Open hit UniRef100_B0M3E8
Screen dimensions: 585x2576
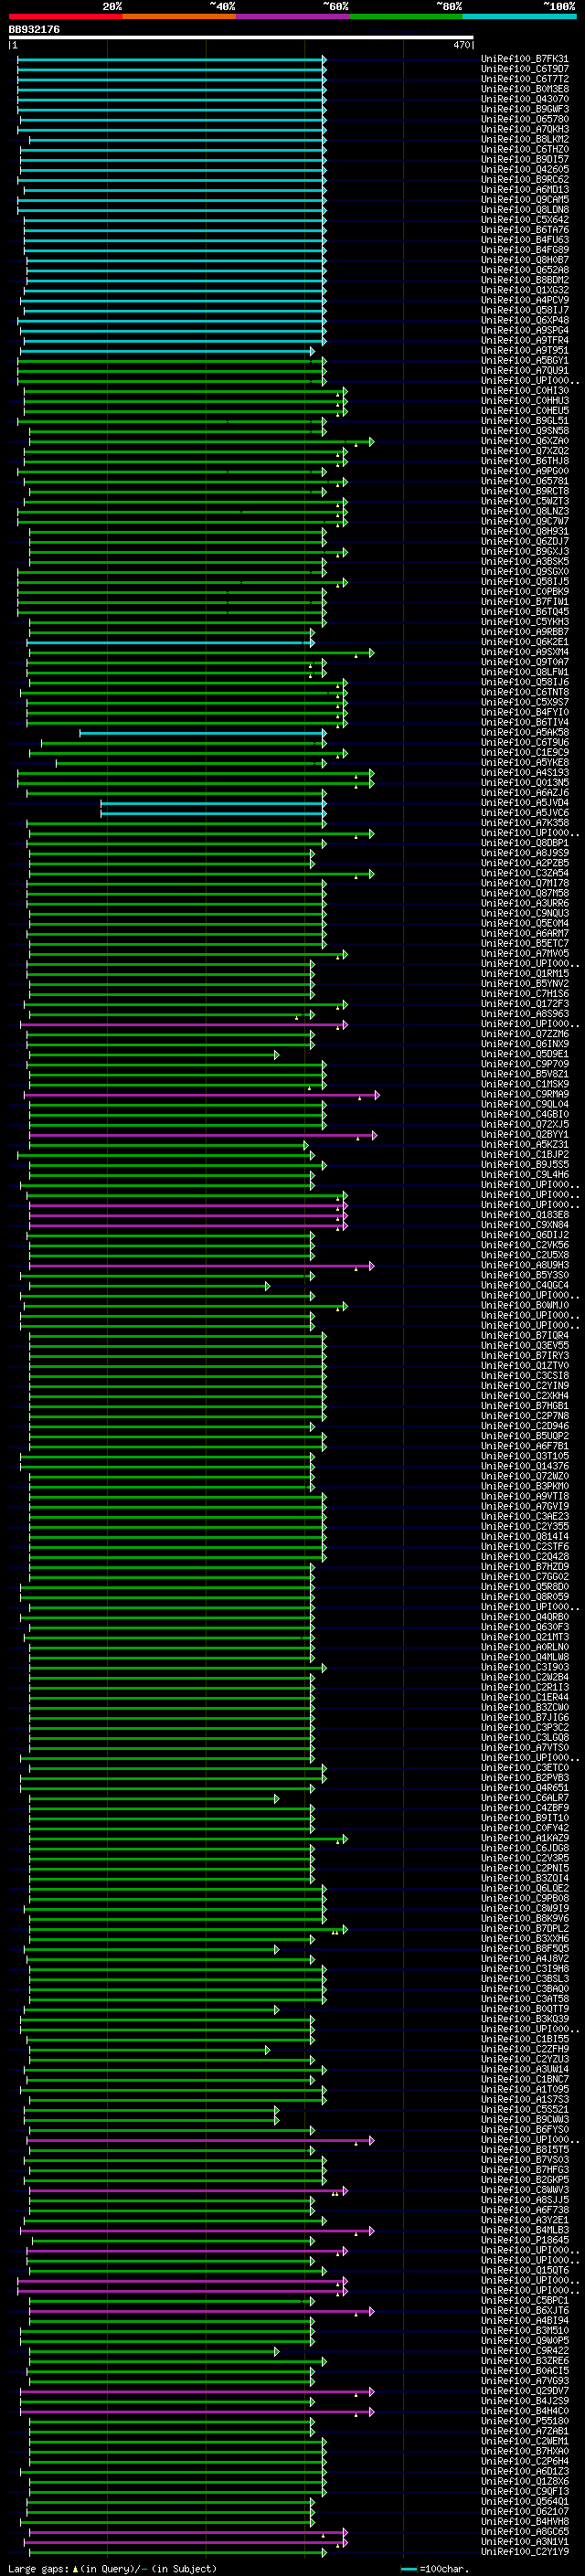pos(525,89)
